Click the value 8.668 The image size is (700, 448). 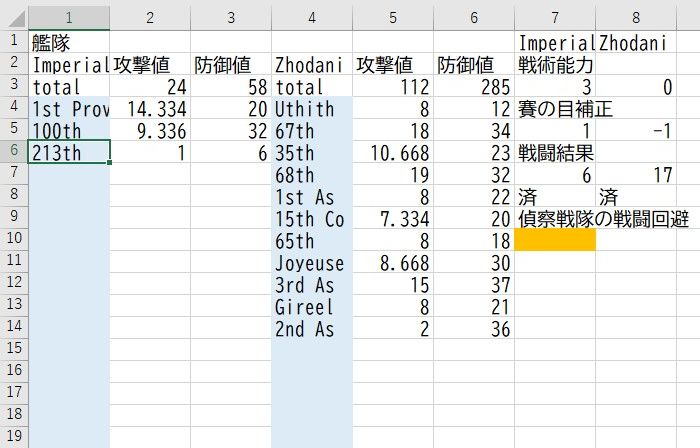pos(393,261)
